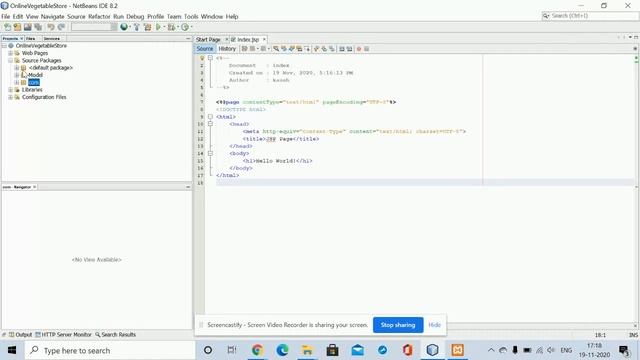The height and width of the screenshot is (360, 640).
Task: Switch to the Files panel tab
Action: tap(31, 38)
